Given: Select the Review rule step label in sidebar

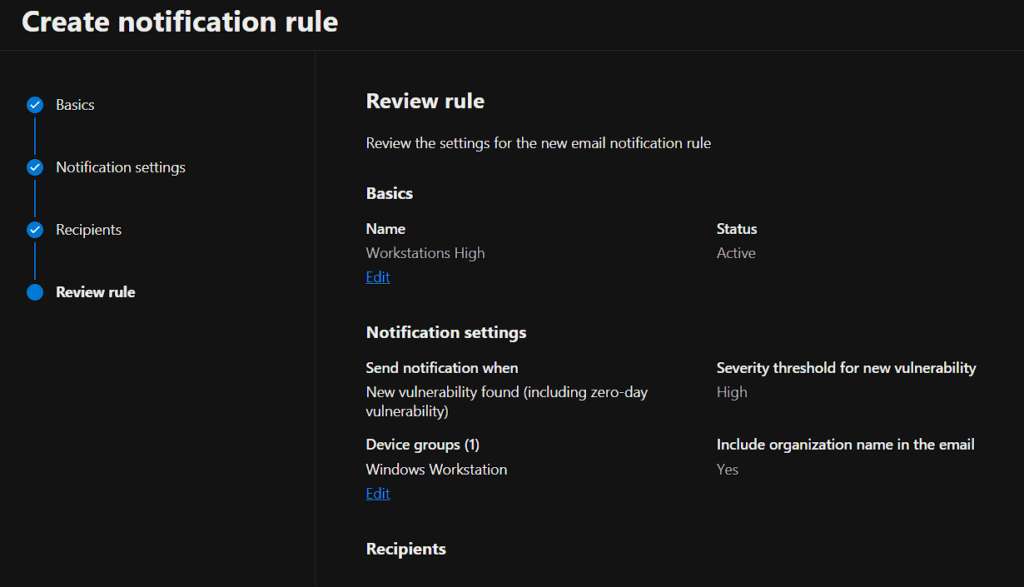Looking at the screenshot, I should click(x=95, y=292).
